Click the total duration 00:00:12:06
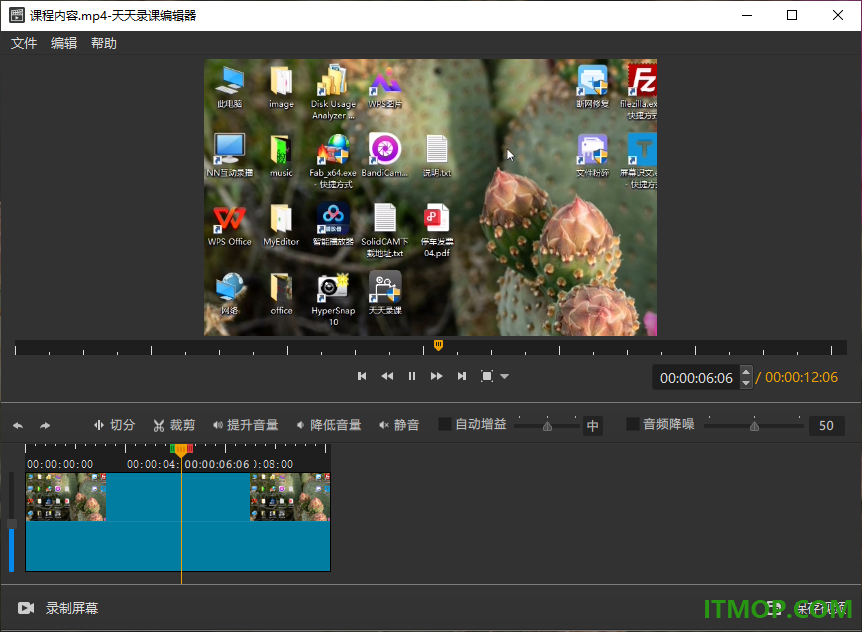Viewport: 862px width, 632px height. pos(802,377)
